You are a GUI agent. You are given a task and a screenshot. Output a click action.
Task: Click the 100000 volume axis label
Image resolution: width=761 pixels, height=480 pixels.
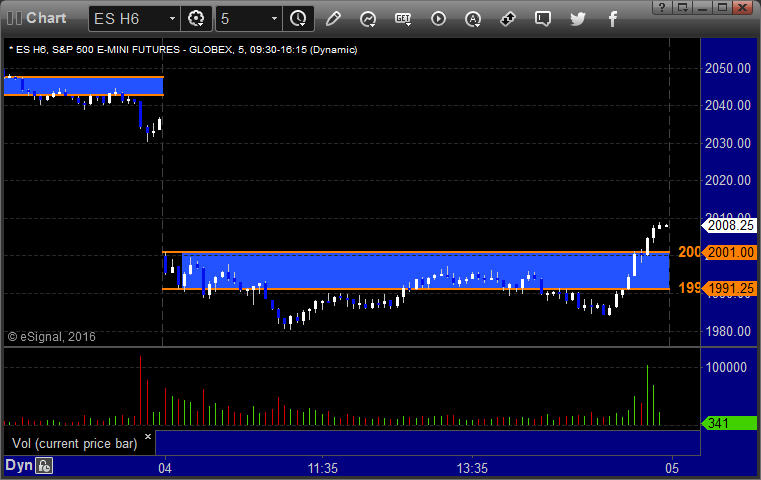point(726,367)
